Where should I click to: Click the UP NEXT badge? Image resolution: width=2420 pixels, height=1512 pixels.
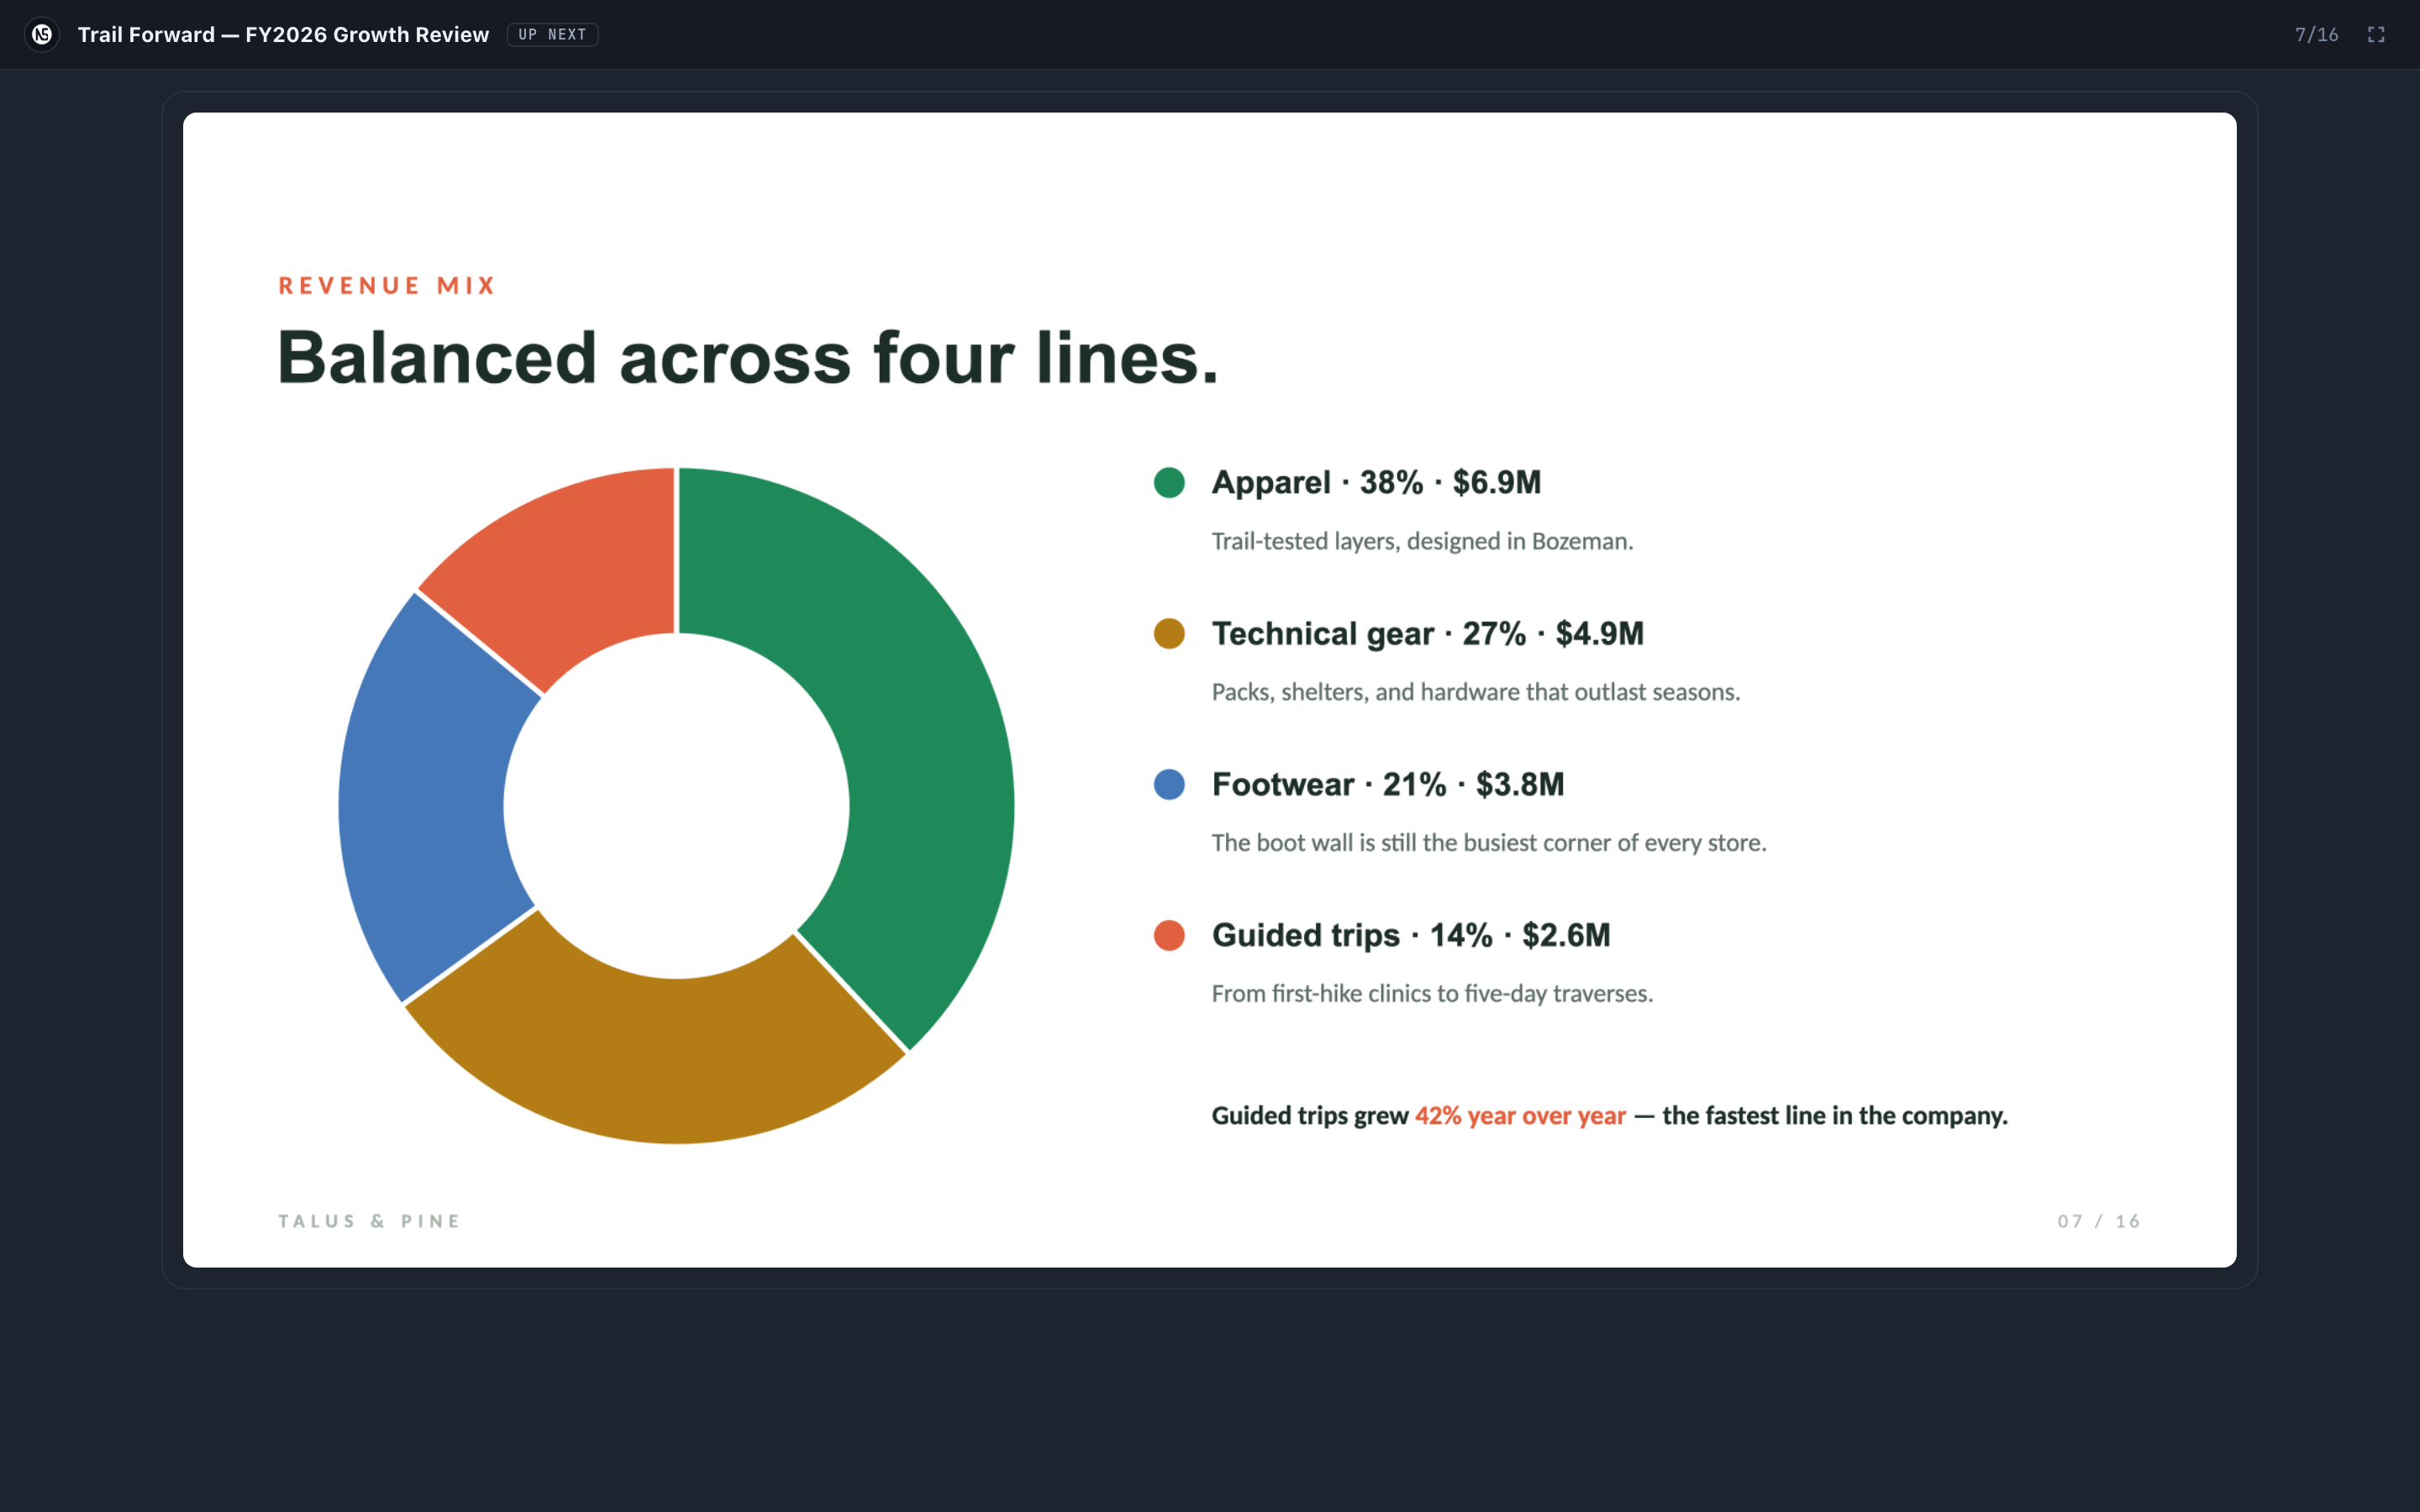point(552,35)
